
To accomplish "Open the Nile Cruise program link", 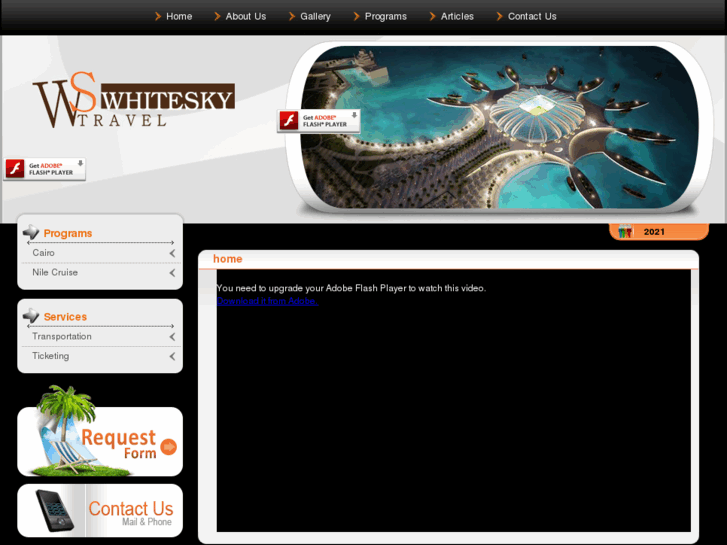I will [x=55, y=272].
